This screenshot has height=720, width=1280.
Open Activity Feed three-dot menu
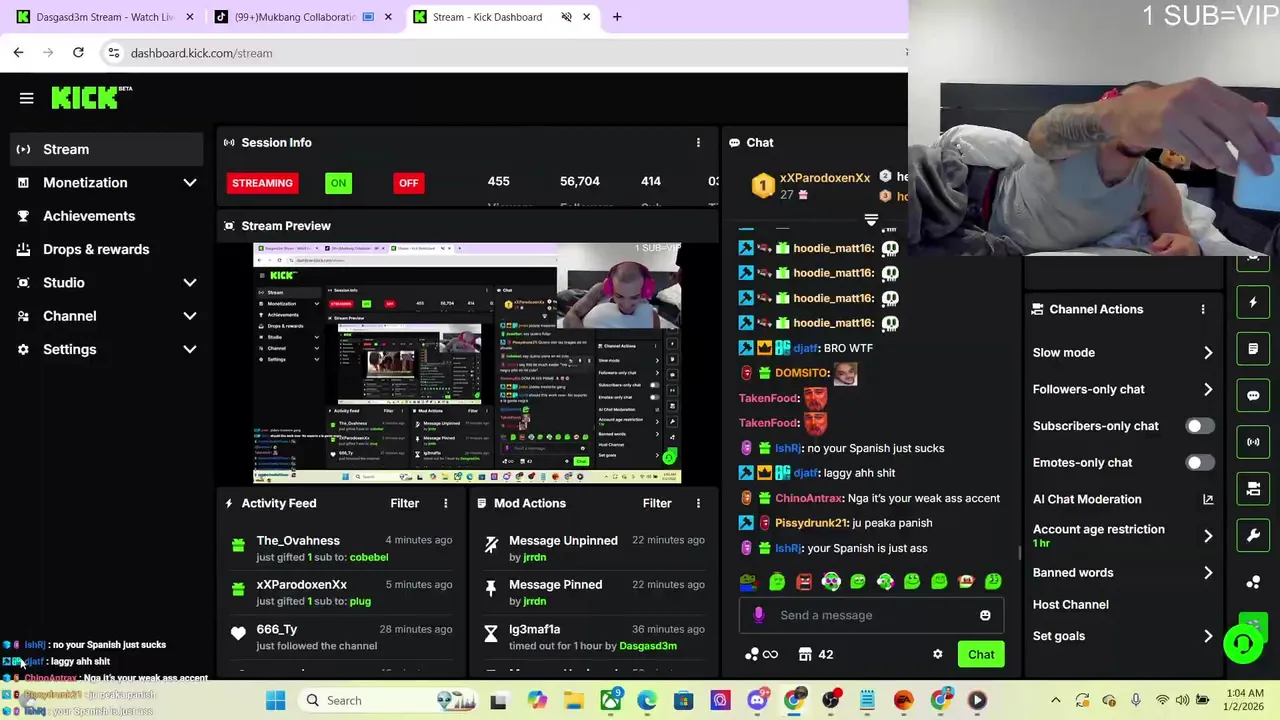(x=446, y=503)
